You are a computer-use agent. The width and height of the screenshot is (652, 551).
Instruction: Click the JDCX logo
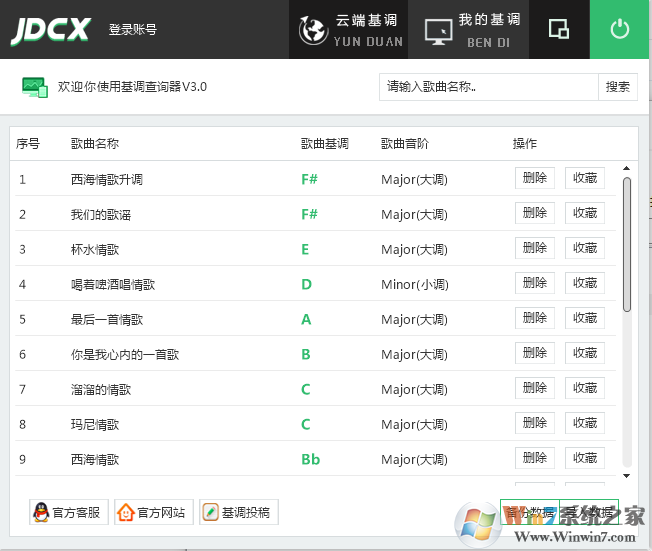coord(50,30)
